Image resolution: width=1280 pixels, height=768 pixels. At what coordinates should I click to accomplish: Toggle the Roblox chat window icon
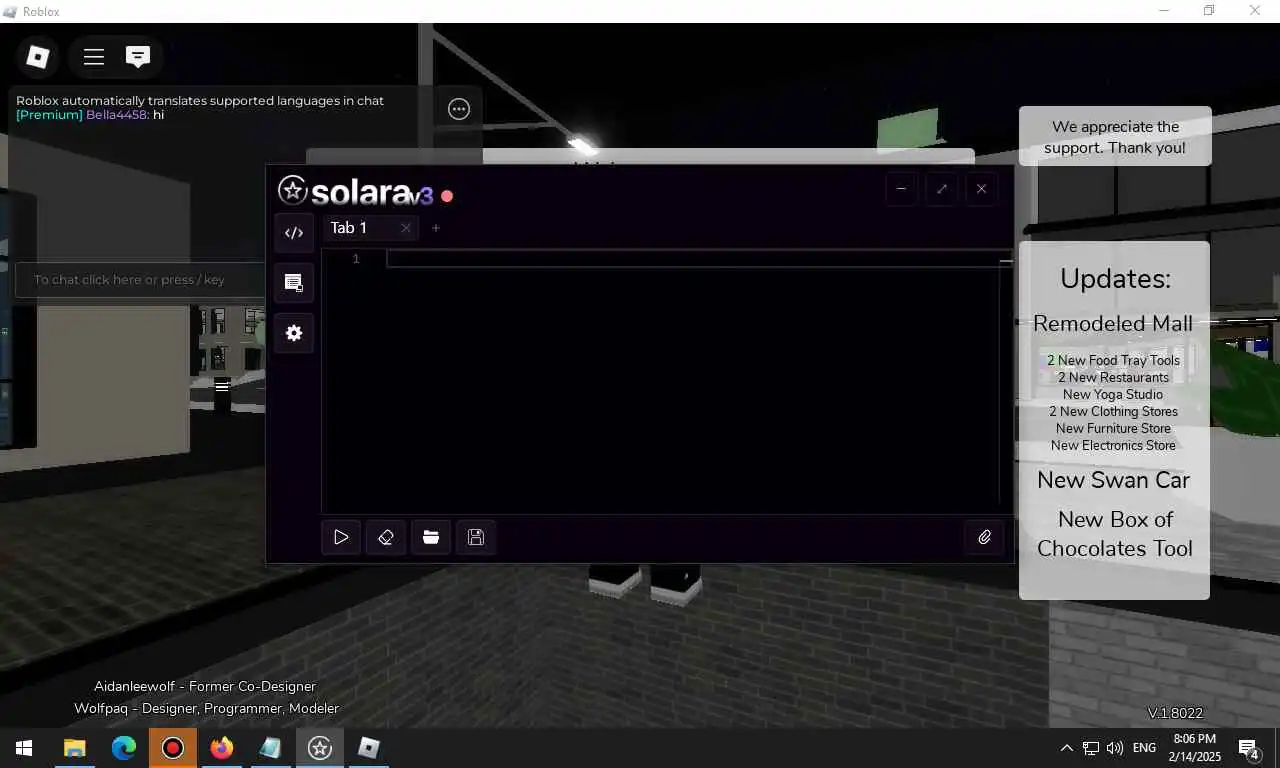(138, 56)
